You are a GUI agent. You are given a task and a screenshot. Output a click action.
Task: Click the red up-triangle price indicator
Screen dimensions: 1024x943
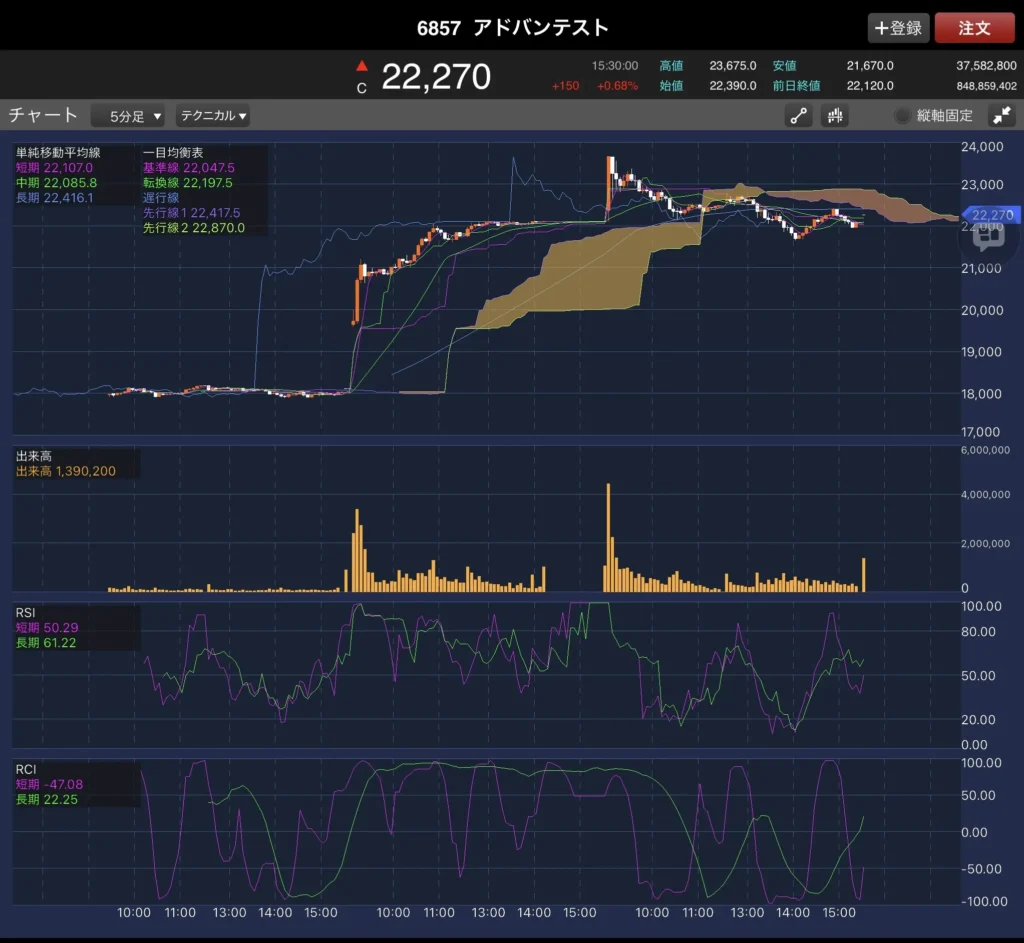coord(362,67)
